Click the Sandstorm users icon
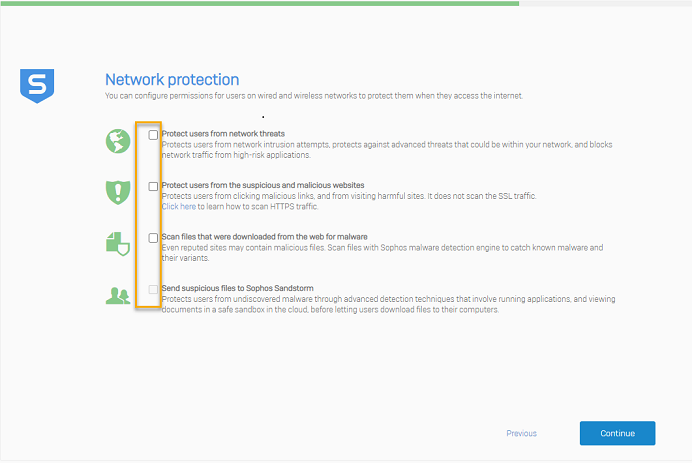This screenshot has width=692, height=463. pyautogui.click(x=118, y=295)
